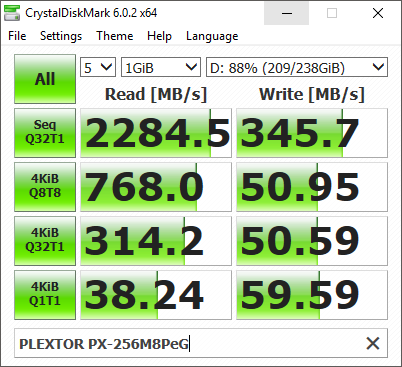Clear the comment field with the X icon
402x367 pixels.
pos(373,343)
